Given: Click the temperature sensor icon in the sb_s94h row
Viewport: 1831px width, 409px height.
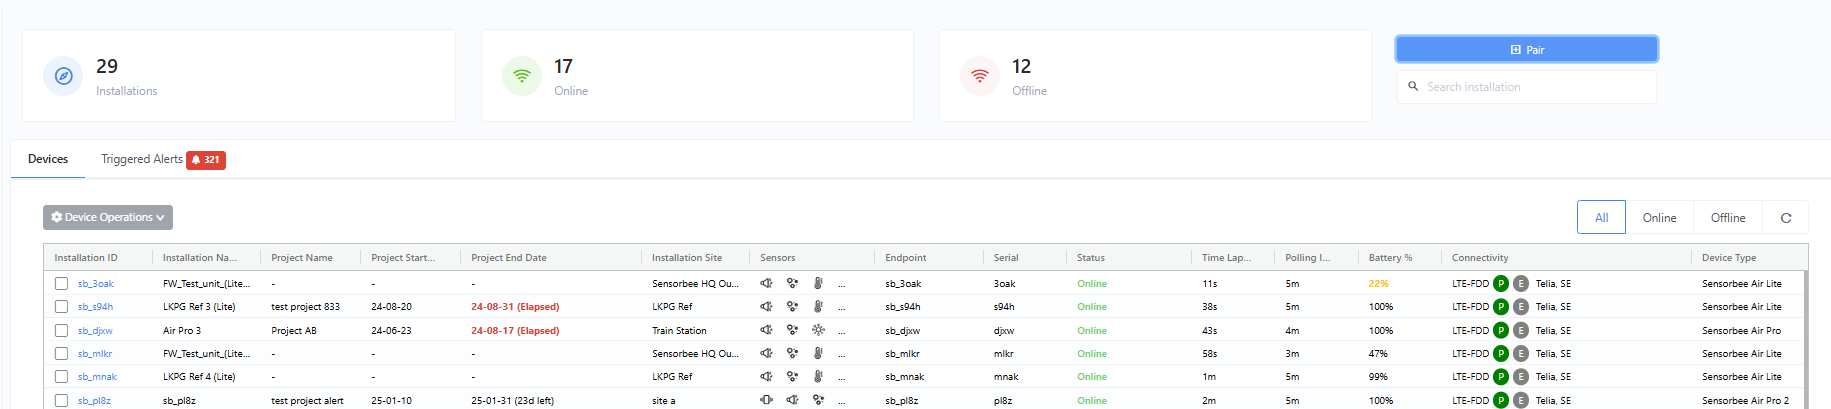Looking at the screenshot, I should (818, 307).
